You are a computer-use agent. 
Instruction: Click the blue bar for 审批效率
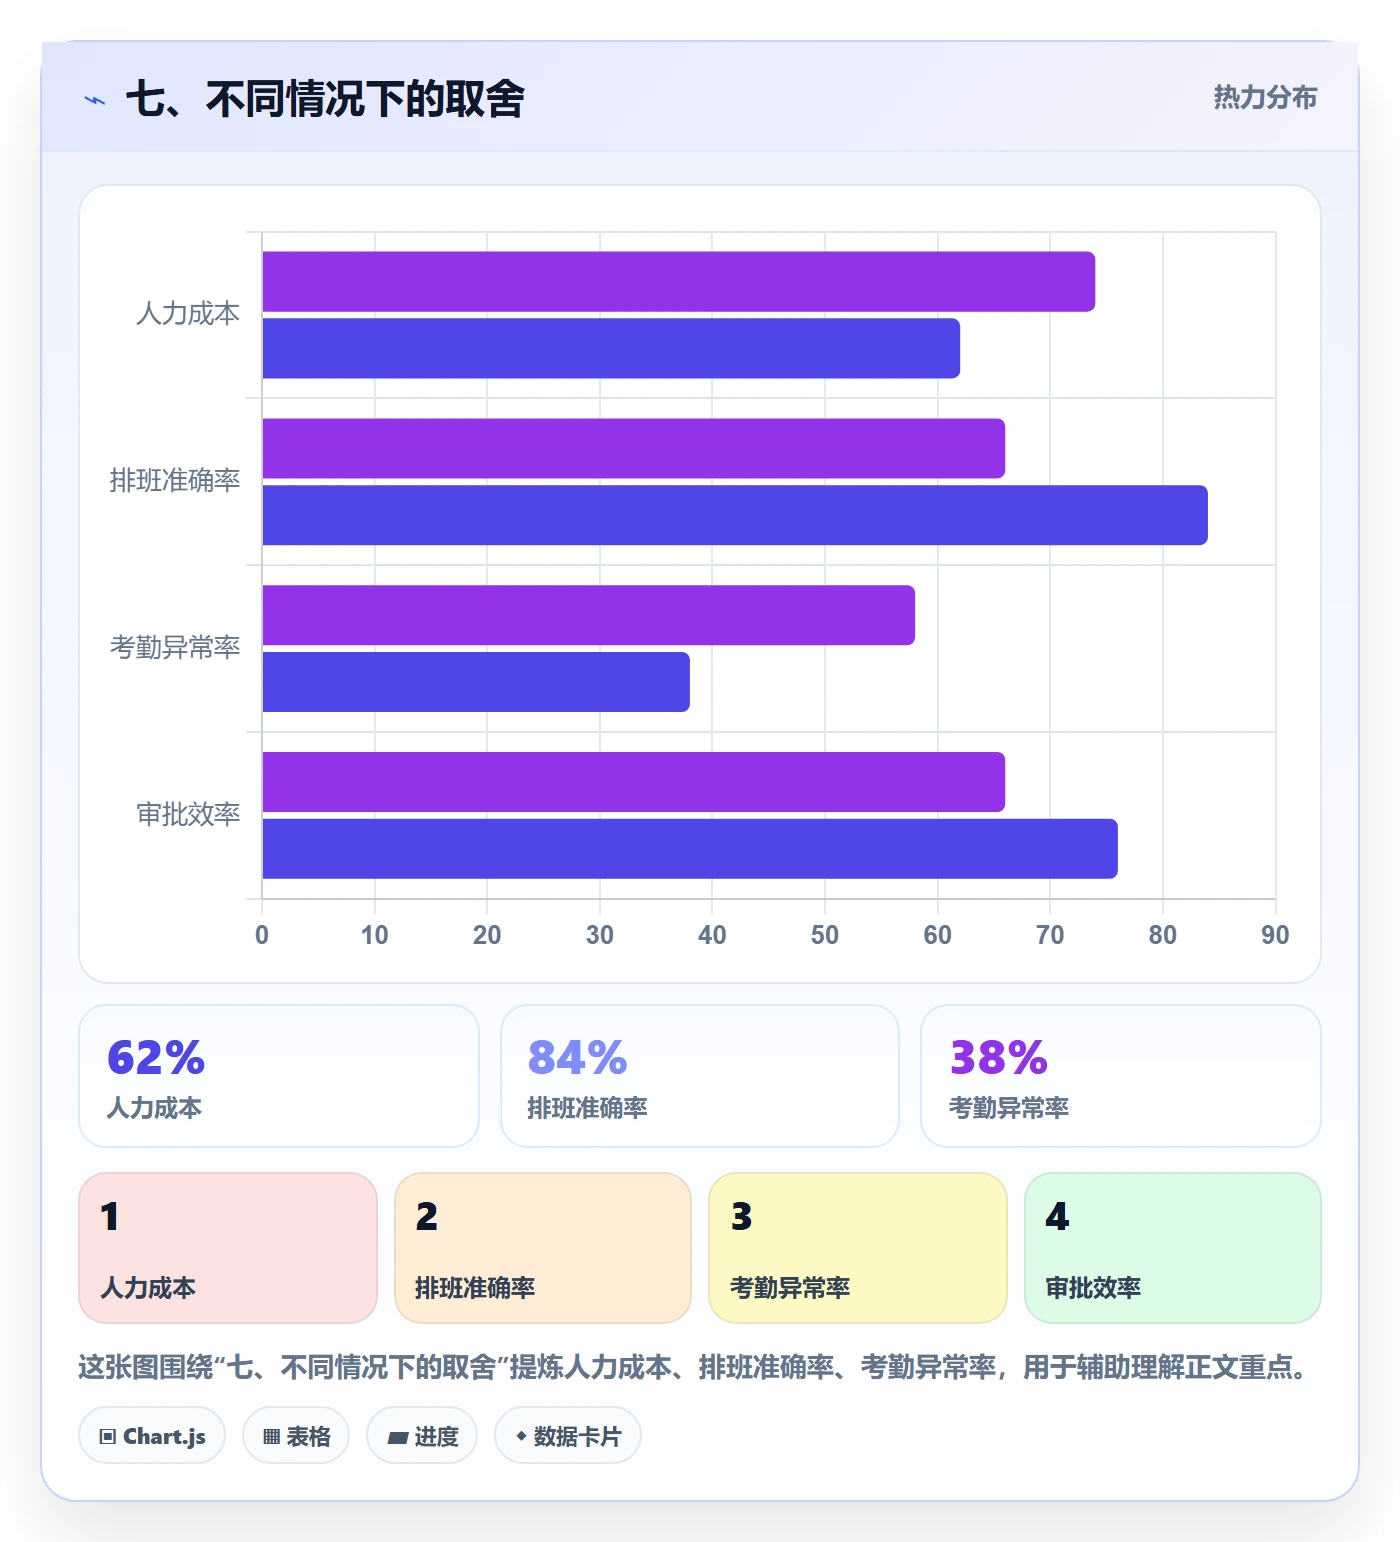click(690, 849)
